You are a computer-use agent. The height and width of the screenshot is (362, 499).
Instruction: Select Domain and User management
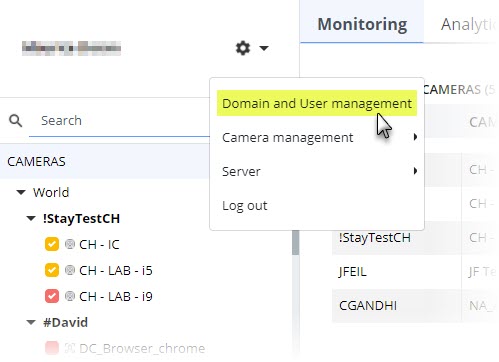(317, 103)
